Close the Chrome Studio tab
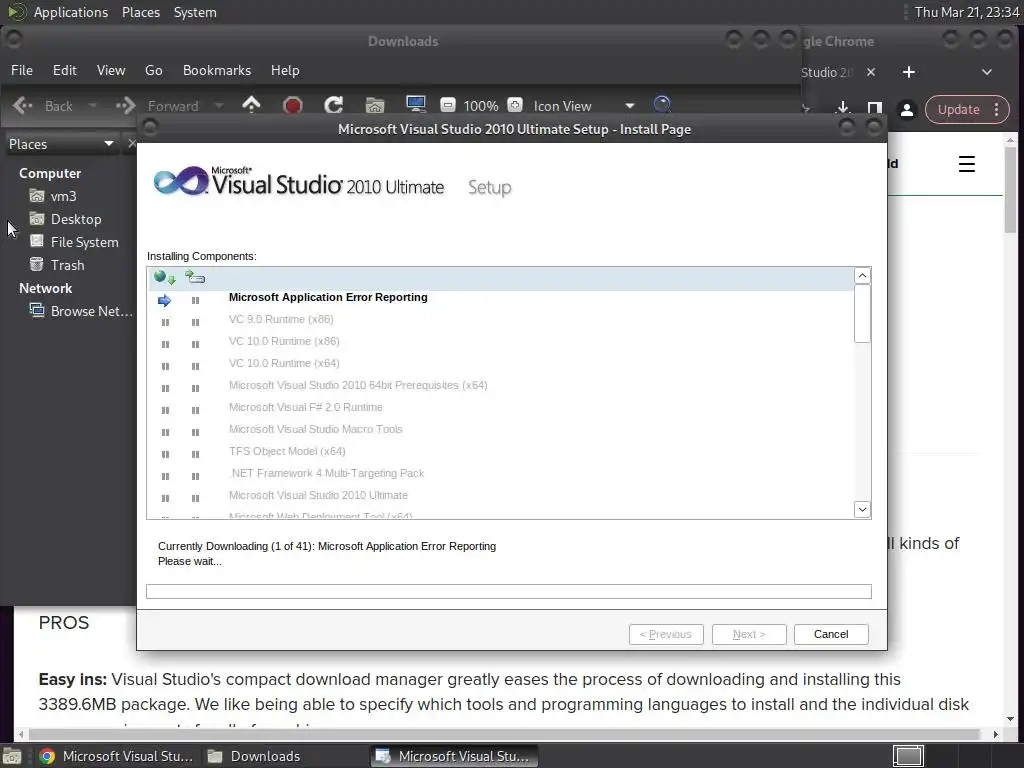This screenshot has height=768, width=1024. 871,72
